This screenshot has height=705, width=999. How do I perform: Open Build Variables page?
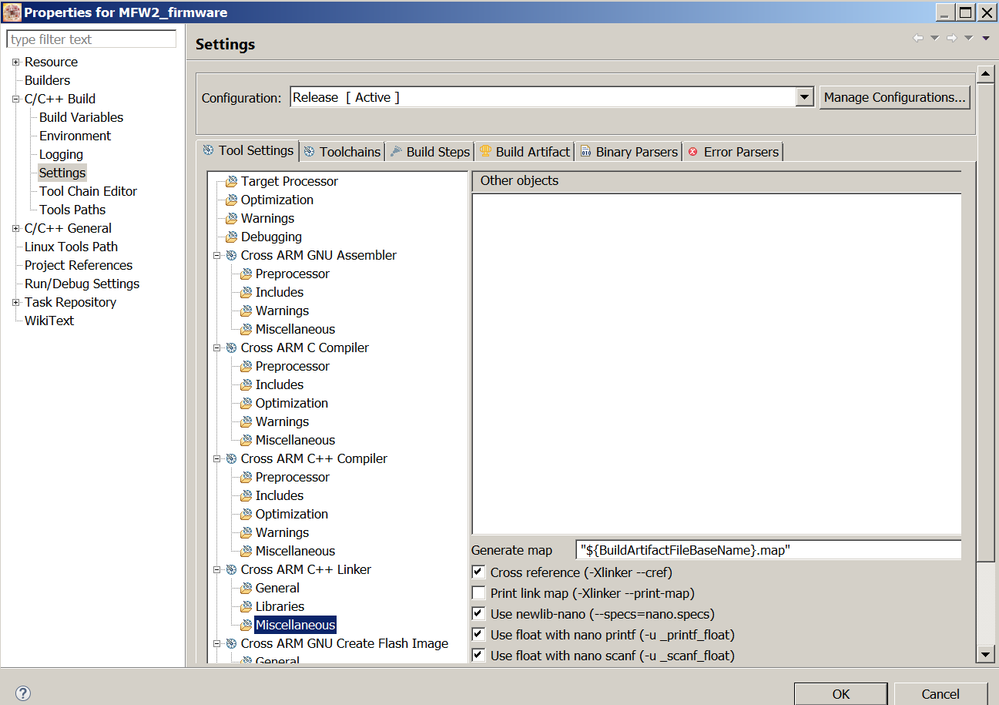81,117
